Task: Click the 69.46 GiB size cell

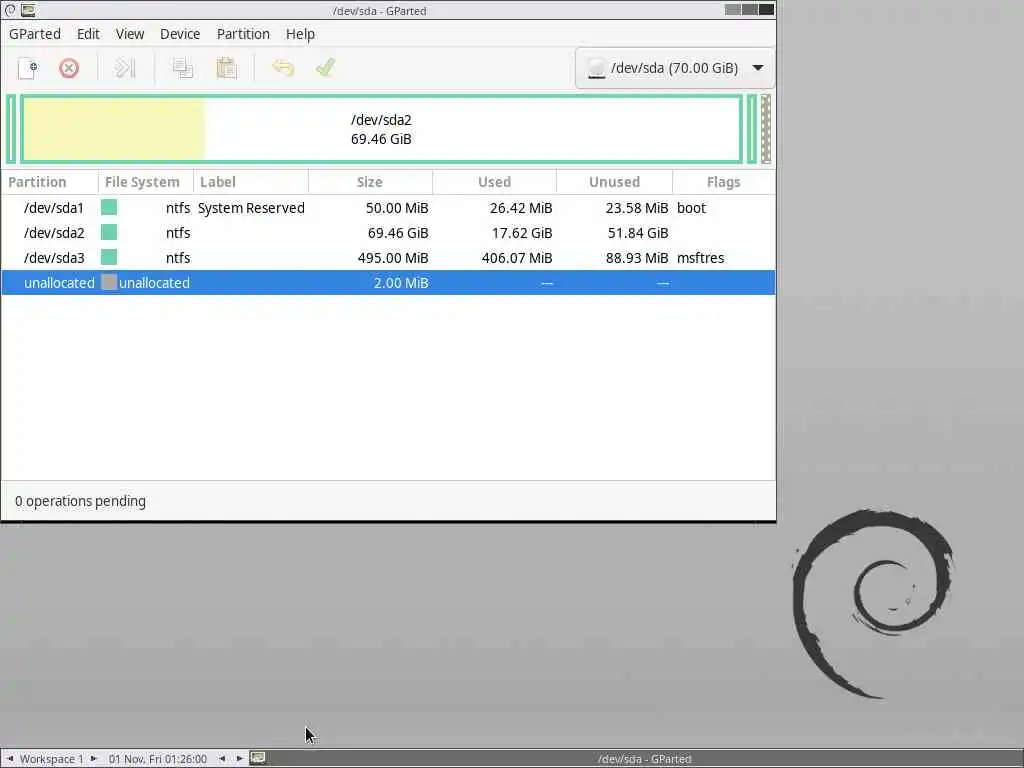Action: tap(398, 232)
